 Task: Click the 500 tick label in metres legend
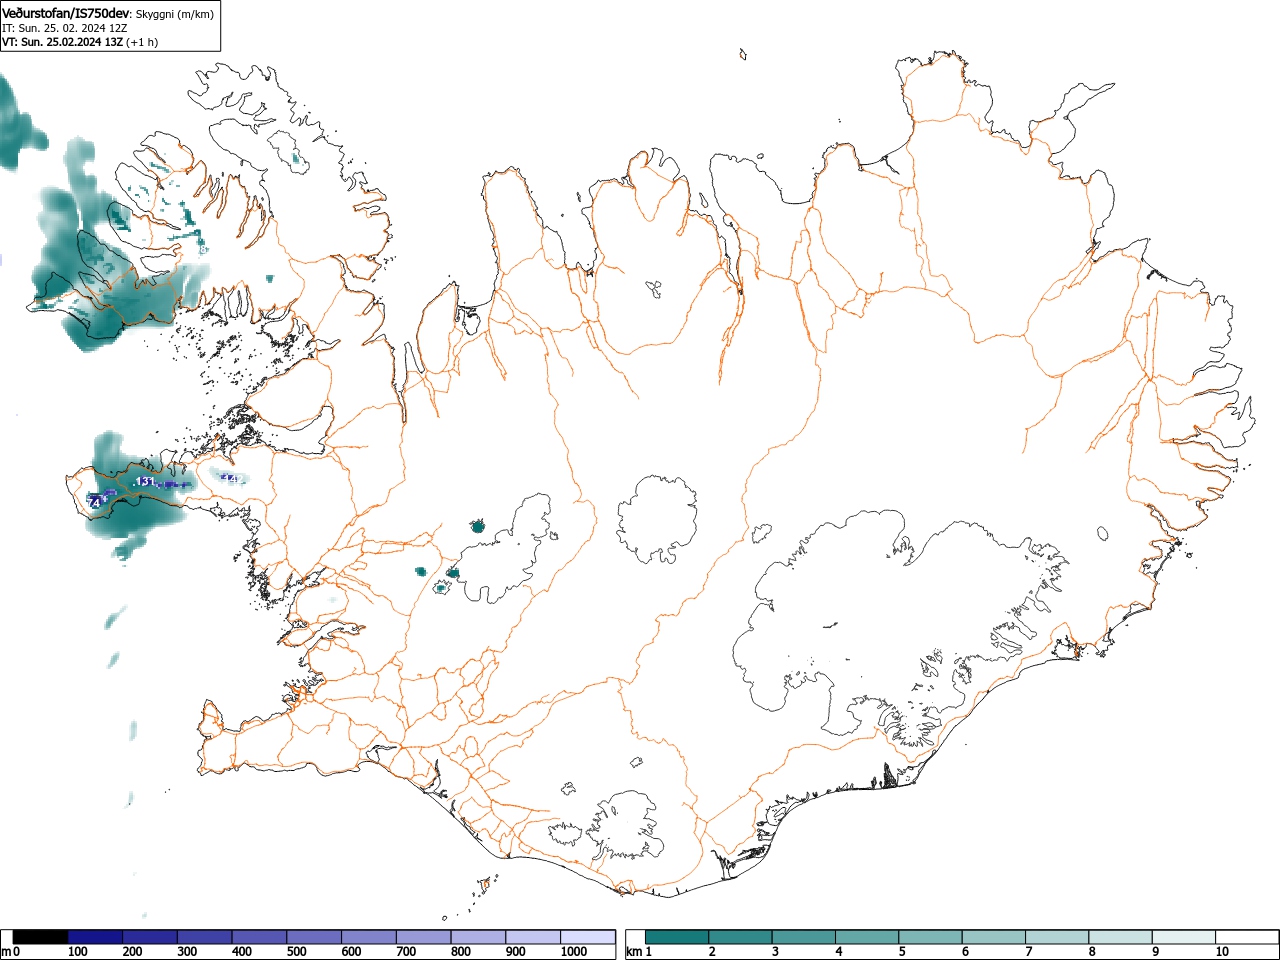(296, 952)
